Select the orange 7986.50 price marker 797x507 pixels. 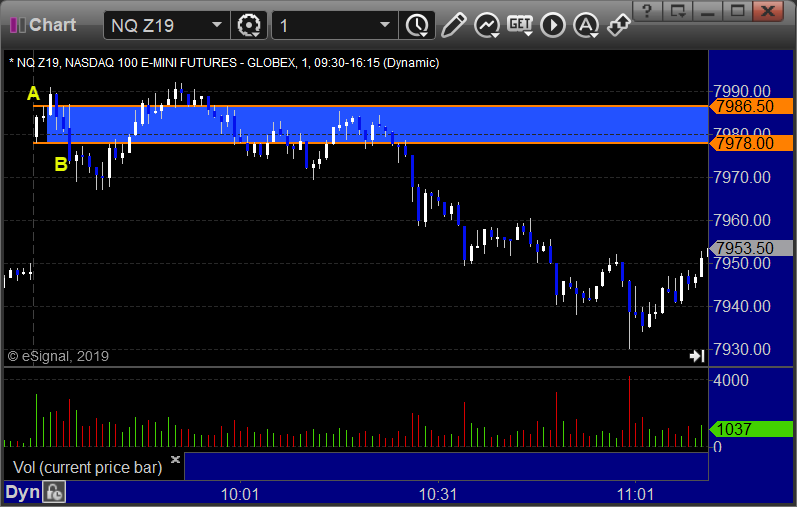[751, 106]
